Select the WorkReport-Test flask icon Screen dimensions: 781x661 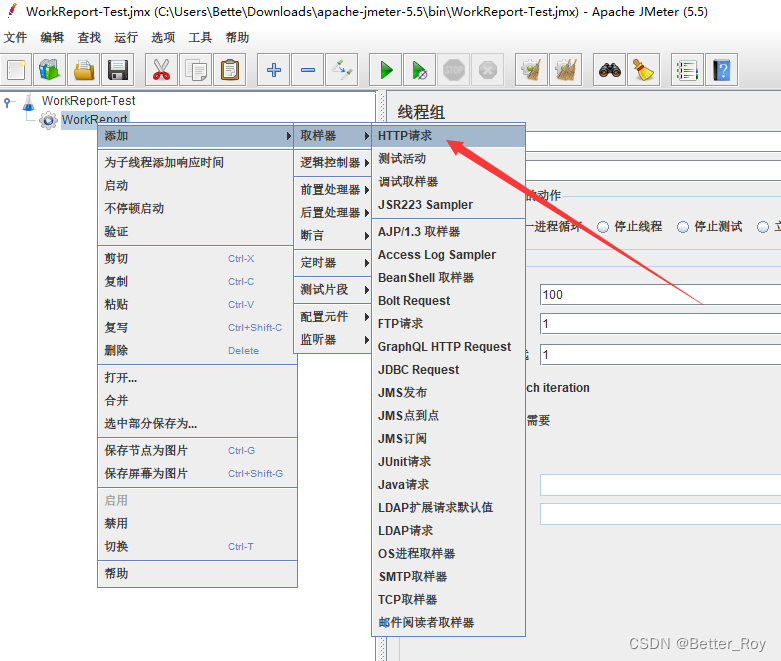pyautogui.click(x=29, y=102)
